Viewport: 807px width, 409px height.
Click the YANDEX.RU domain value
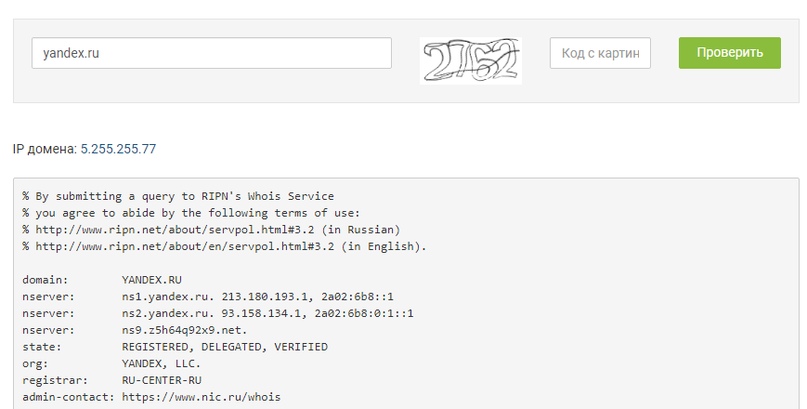click(x=152, y=280)
